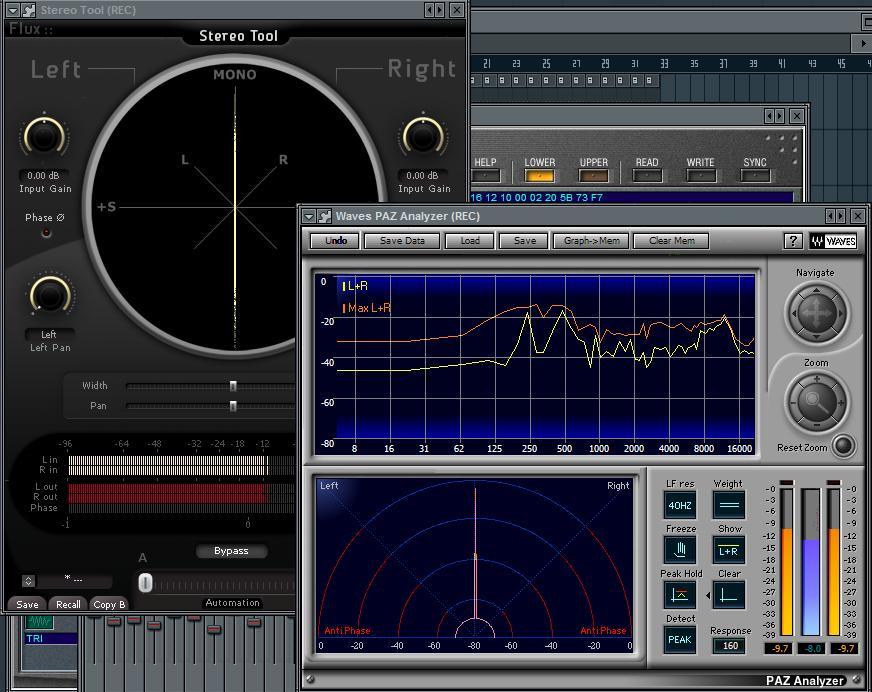The height and width of the screenshot is (692, 872).
Task: Click the Weight curve icon button
Action: point(729,505)
